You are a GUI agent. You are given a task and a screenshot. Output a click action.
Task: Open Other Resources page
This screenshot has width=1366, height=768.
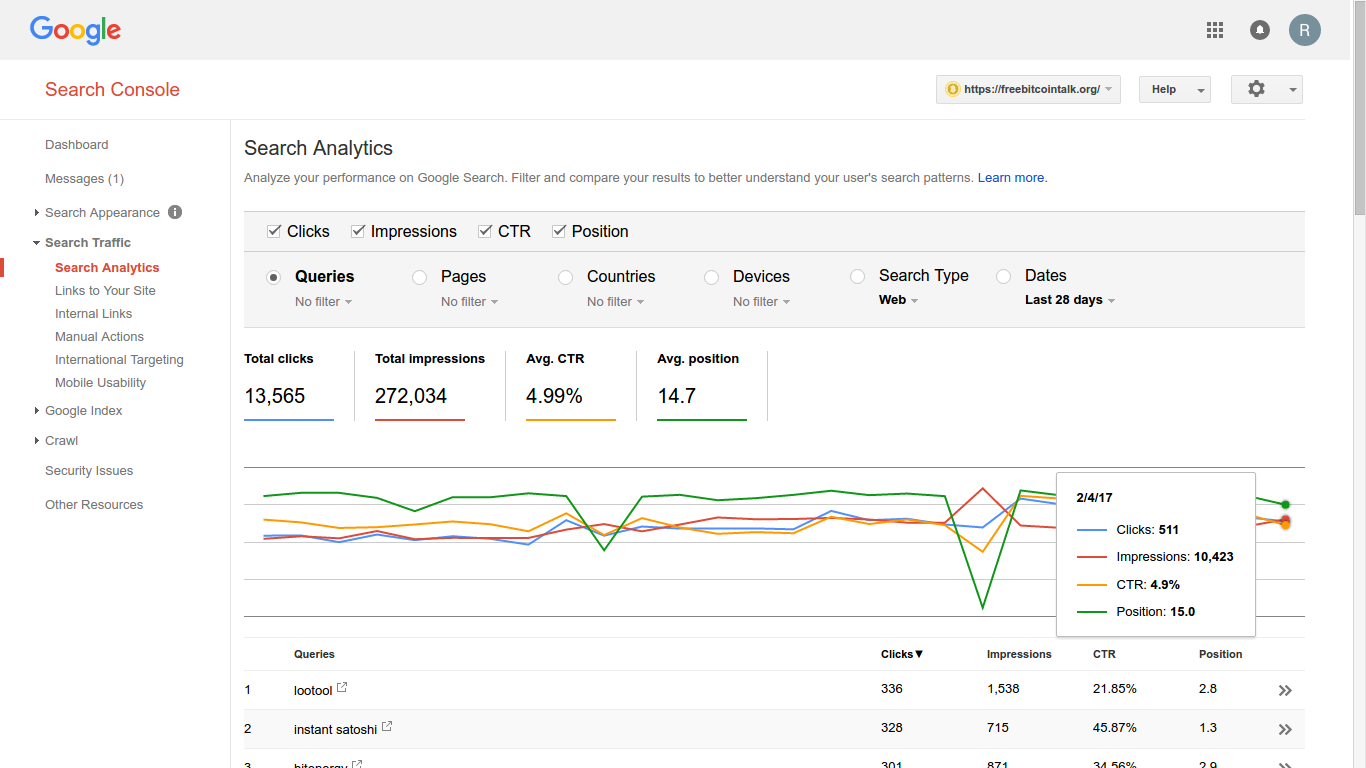[94, 505]
